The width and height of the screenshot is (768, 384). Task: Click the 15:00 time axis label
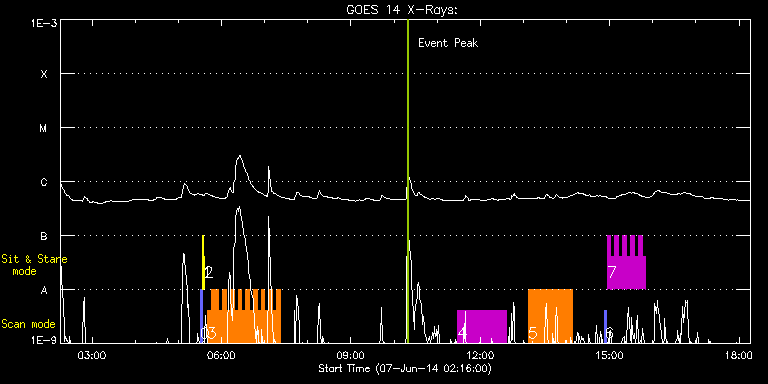[609, 356]
